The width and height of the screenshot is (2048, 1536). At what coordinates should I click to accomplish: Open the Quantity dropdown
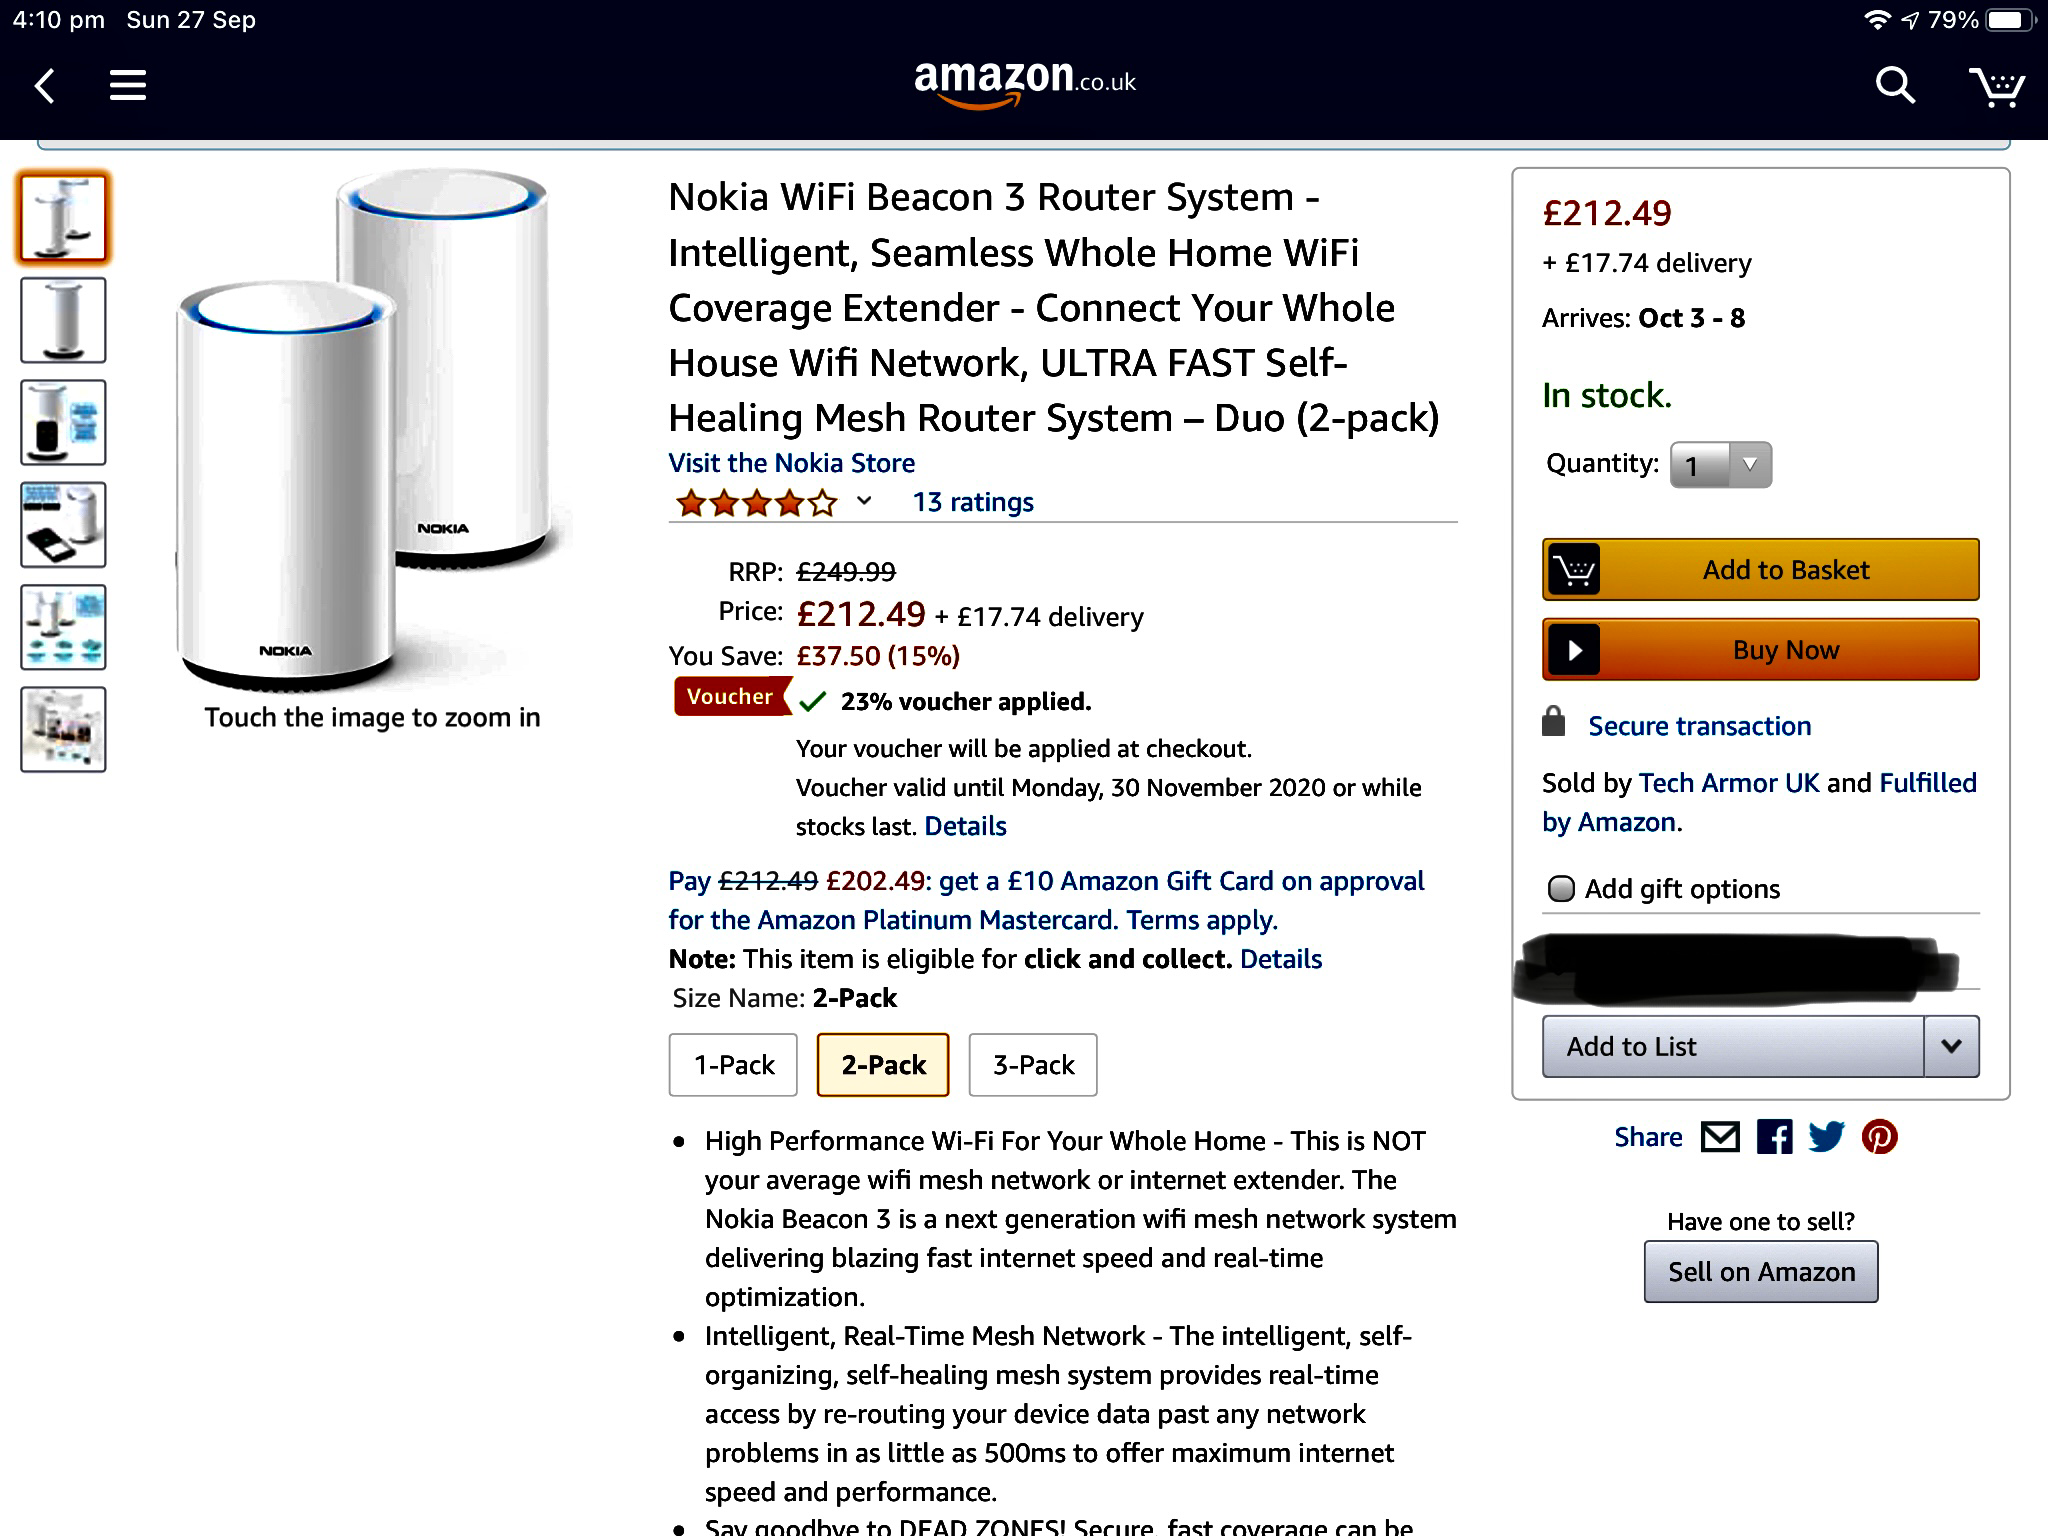click(1720, 465)
